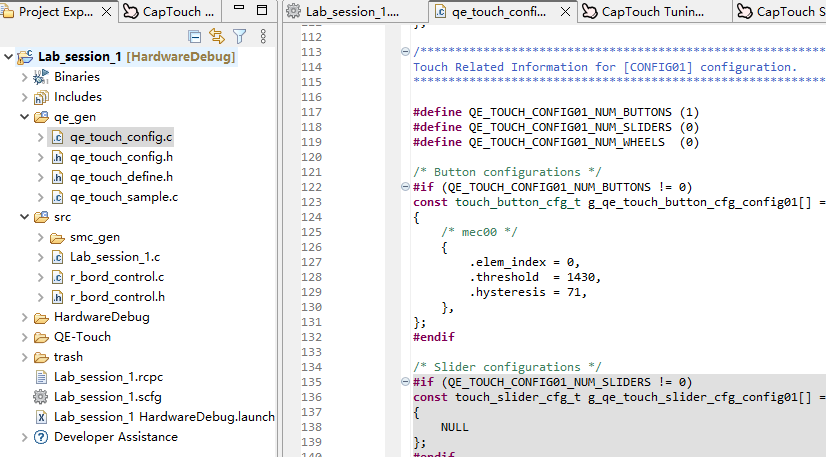Click .elem_index line in code

(x=525, y=262)
